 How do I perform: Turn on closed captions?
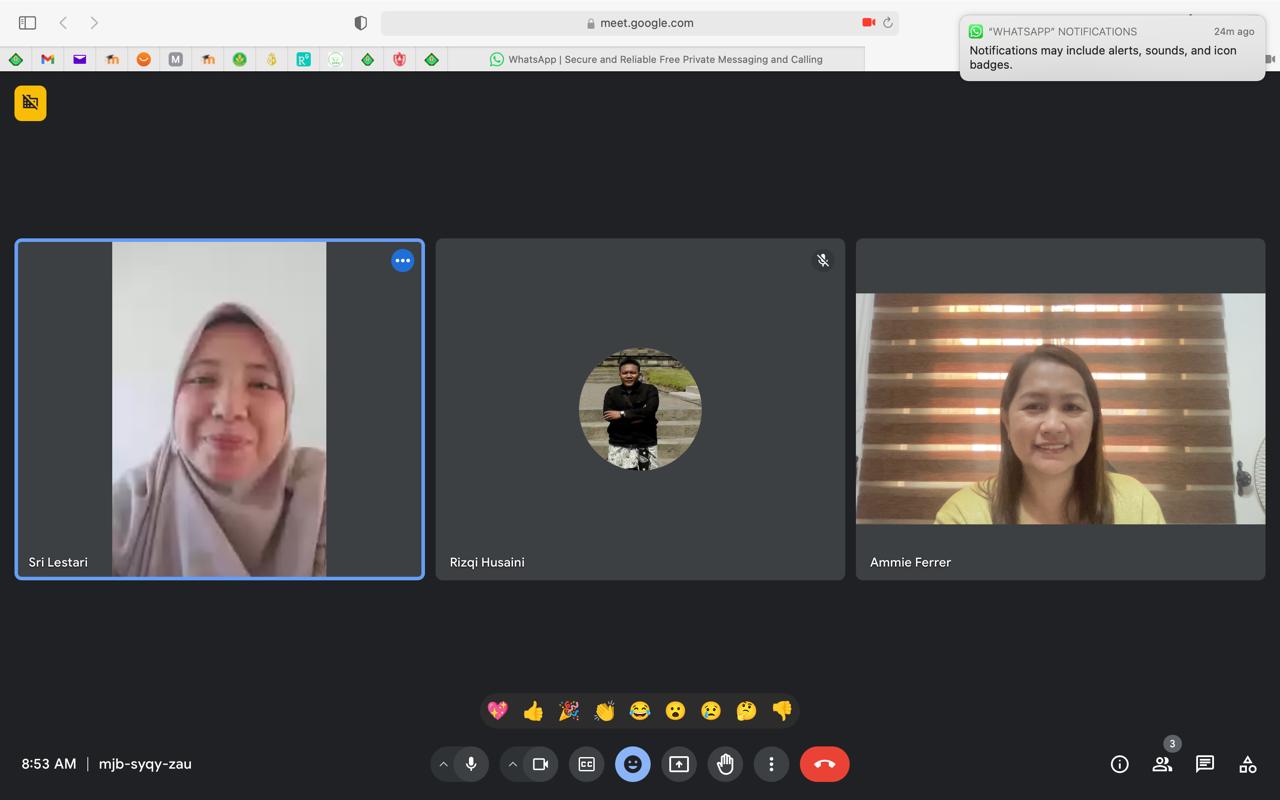[587, 764]
